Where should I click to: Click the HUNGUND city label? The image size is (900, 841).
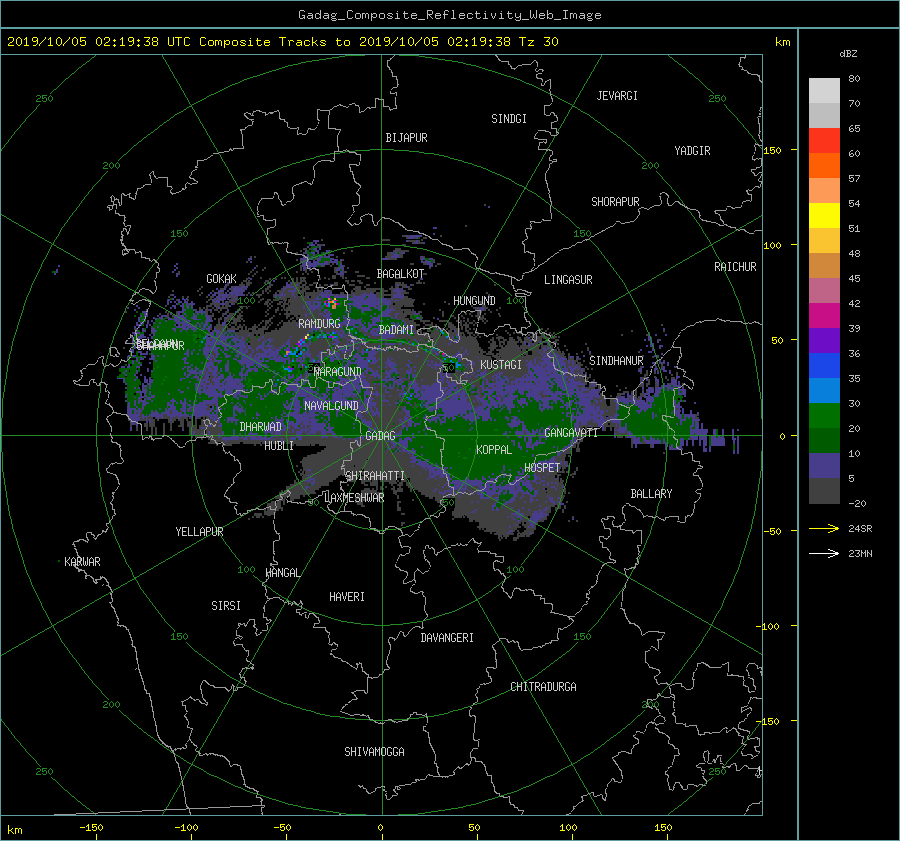(x=474, y=301)
